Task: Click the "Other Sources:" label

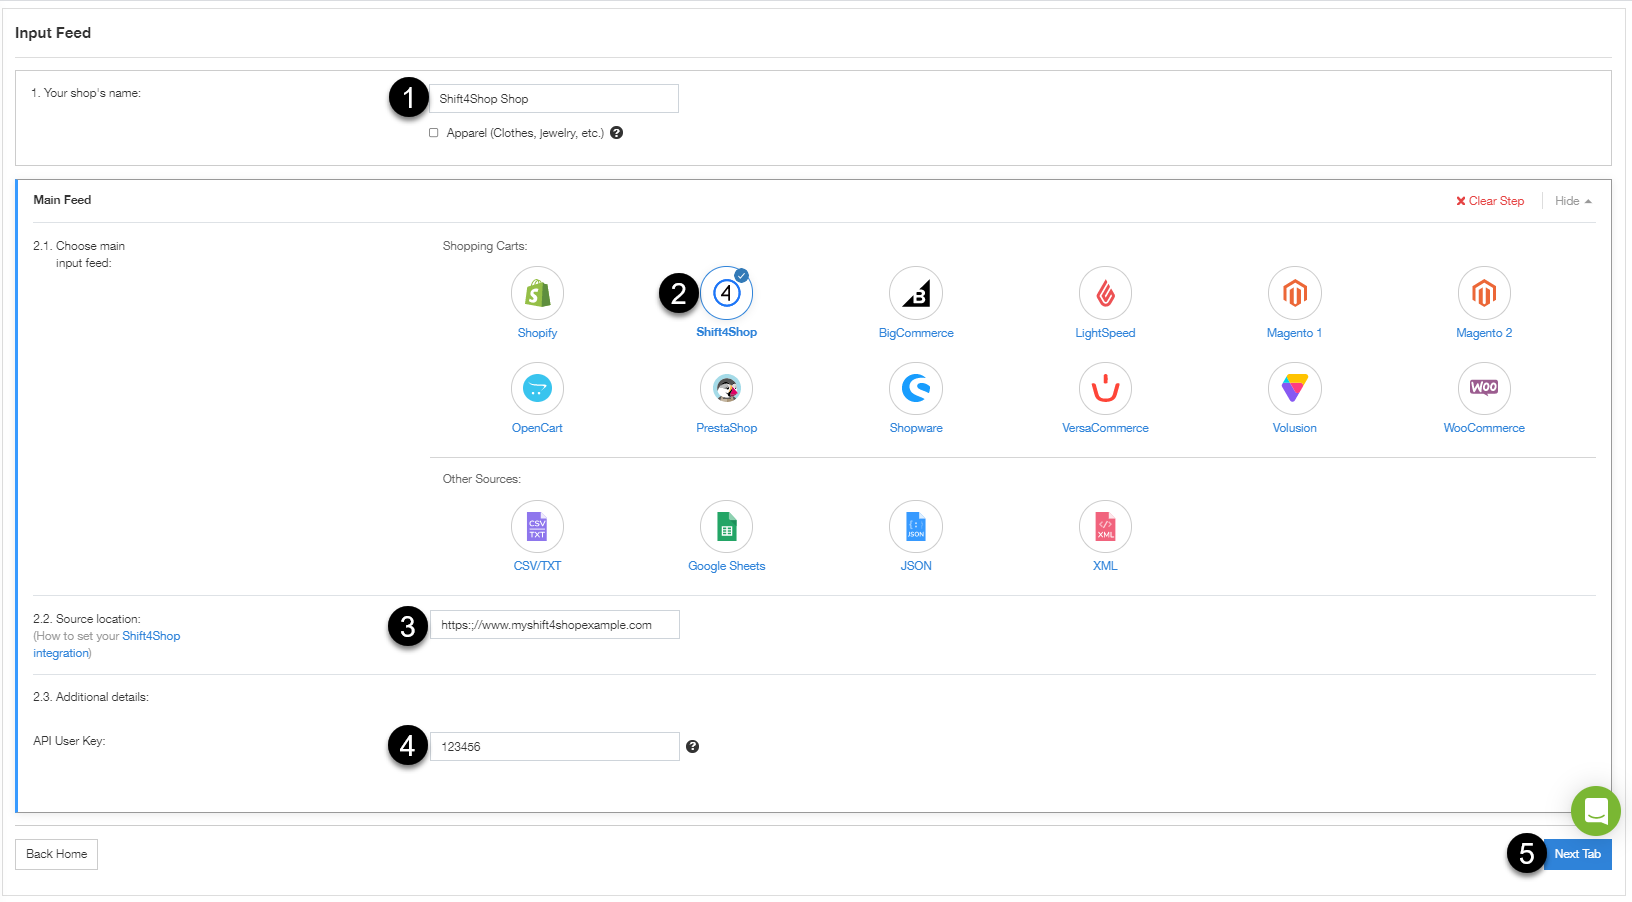Action: point(482,479)
